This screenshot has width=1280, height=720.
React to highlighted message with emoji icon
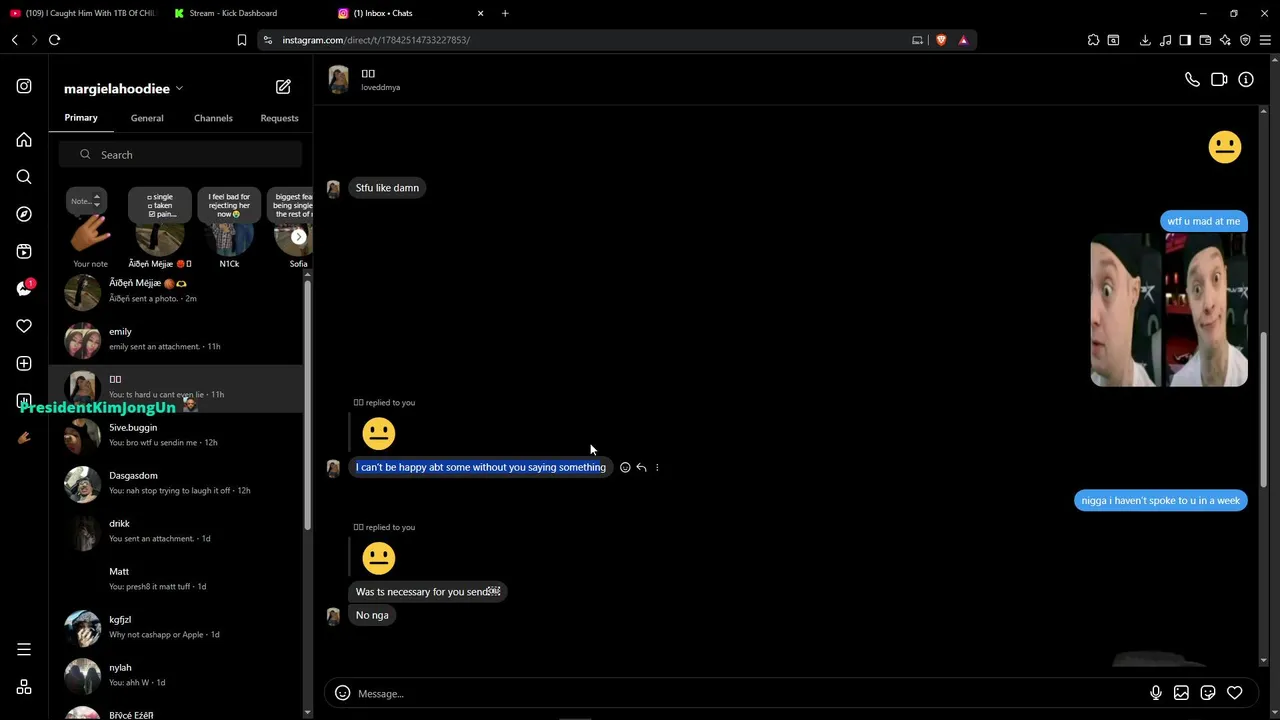point(625,467)
